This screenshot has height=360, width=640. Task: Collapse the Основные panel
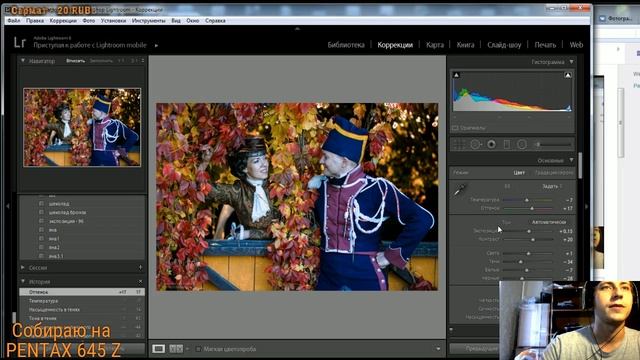coord(571,160)
